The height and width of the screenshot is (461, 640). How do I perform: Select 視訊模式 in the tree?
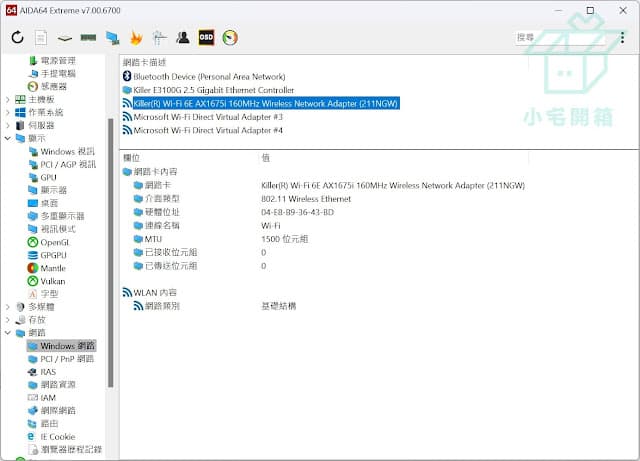point(58,229)
